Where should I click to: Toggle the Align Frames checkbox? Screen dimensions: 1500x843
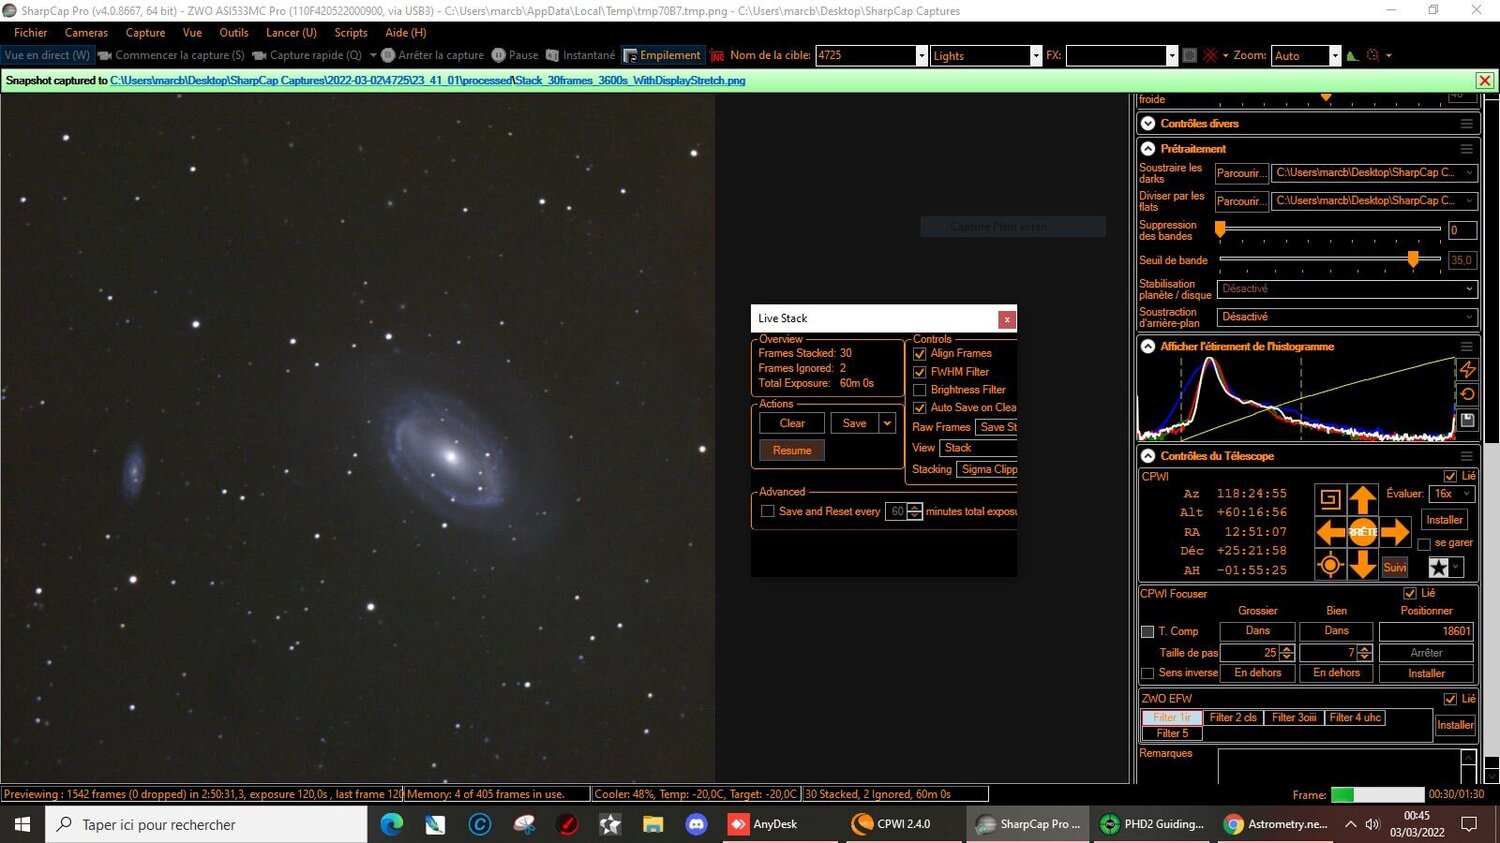[x=919, y=353]
